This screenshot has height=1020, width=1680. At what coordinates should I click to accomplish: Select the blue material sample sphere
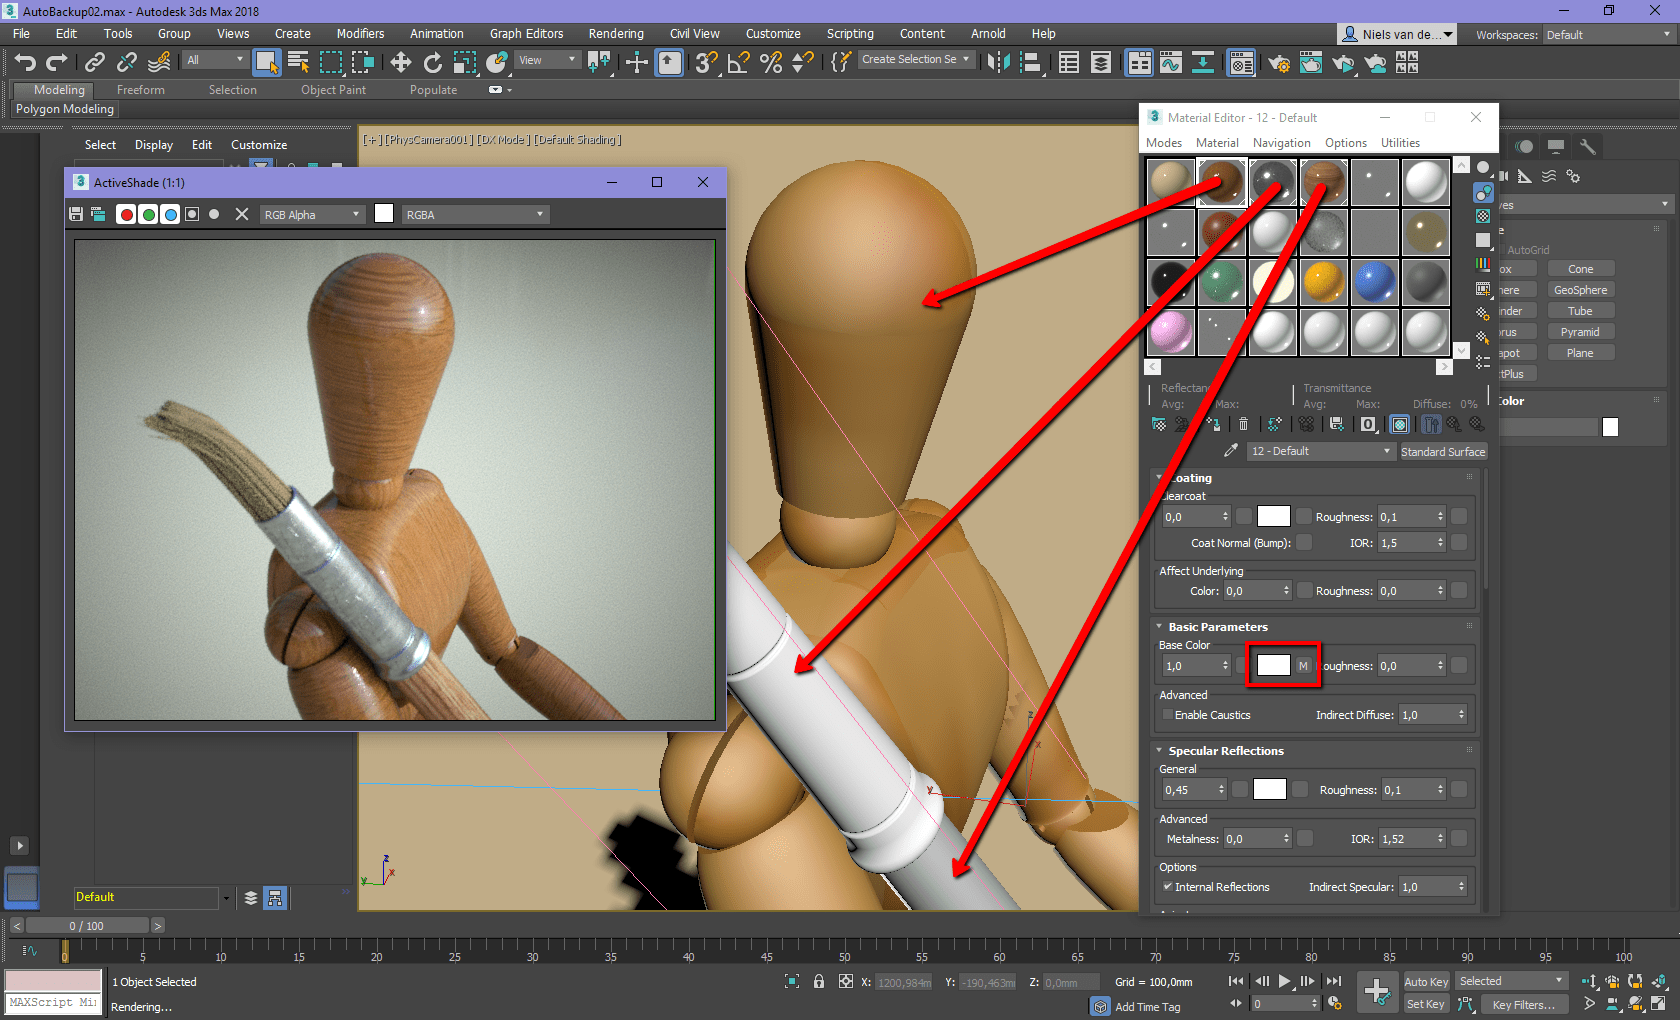pos(1374,283)
